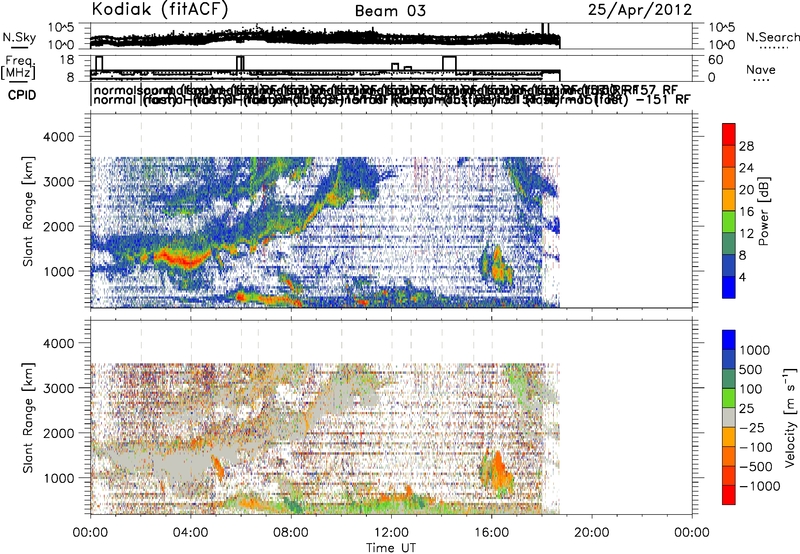Click the Nave legend label
800x554 pixels.
(x=761, y=69)
